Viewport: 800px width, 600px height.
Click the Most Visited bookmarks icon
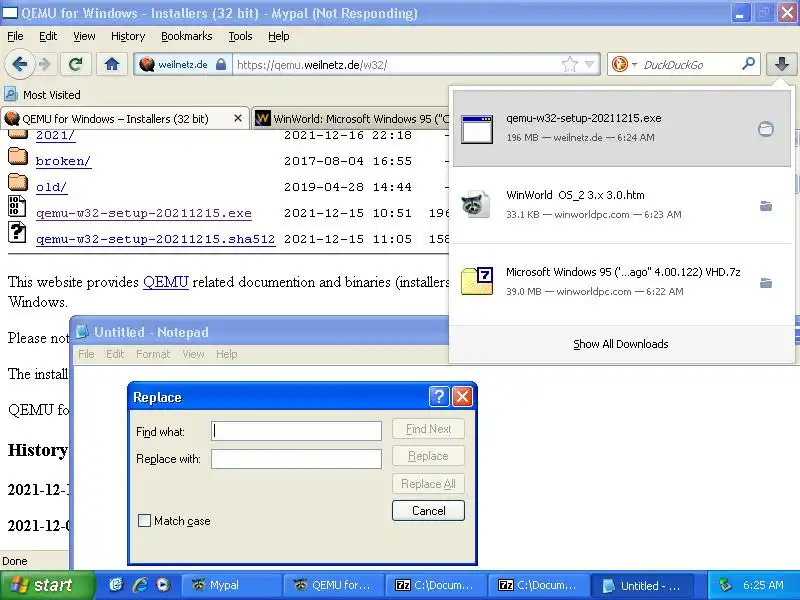11,94
